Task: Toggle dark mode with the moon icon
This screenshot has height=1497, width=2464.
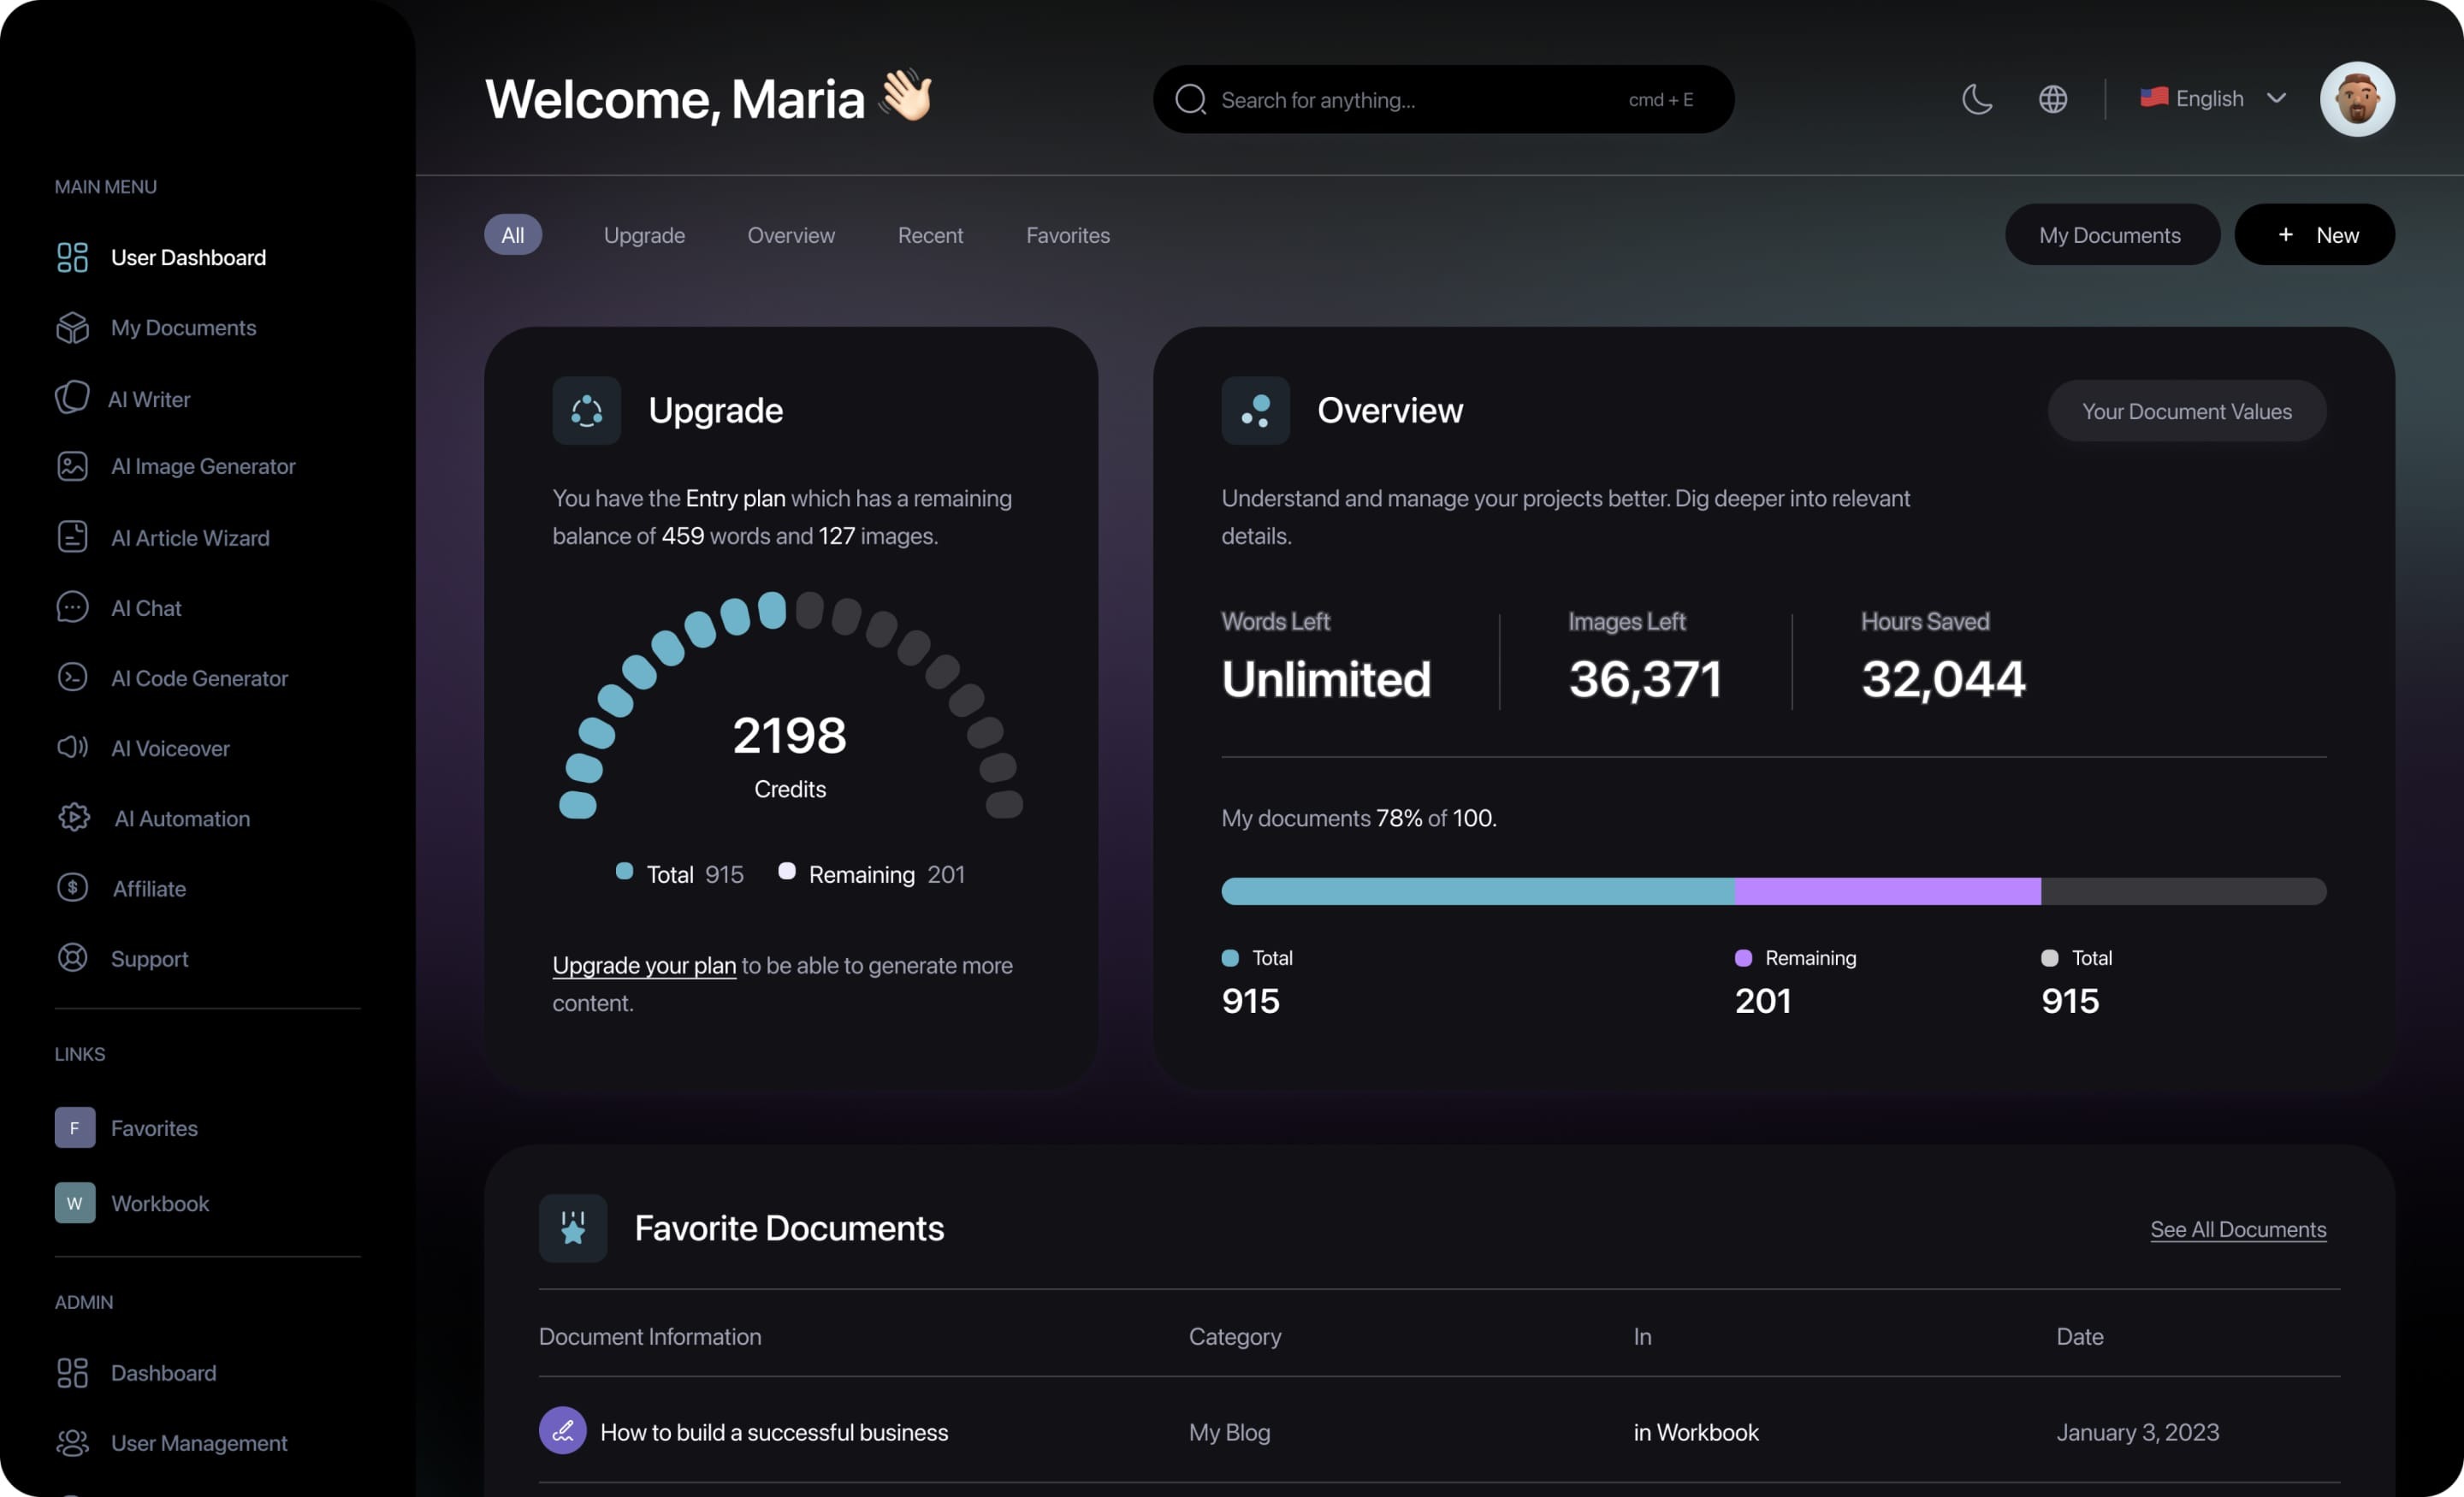Action: pos(1977,99)
